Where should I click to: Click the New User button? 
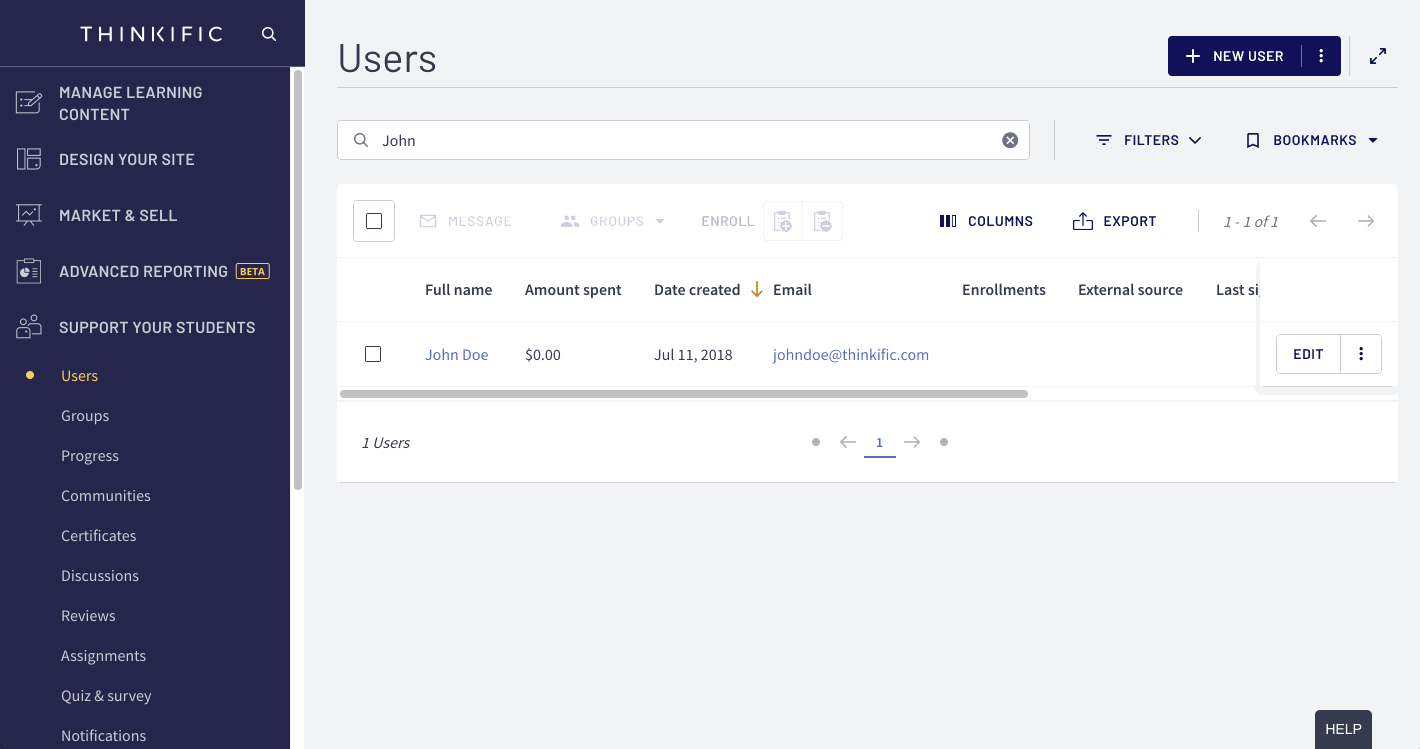point(1235,56)
